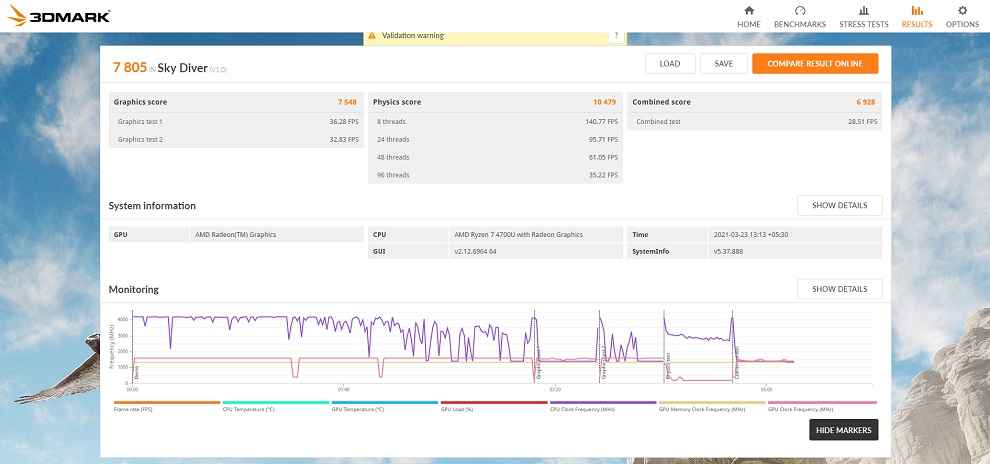Click the 32.83 FPS value

344,140
